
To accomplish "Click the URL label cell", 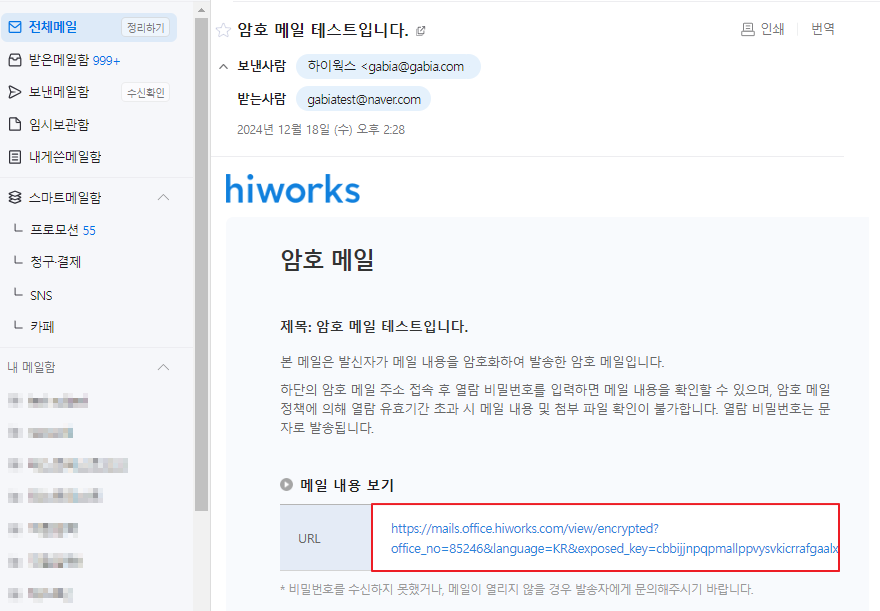I will (326, 538).
